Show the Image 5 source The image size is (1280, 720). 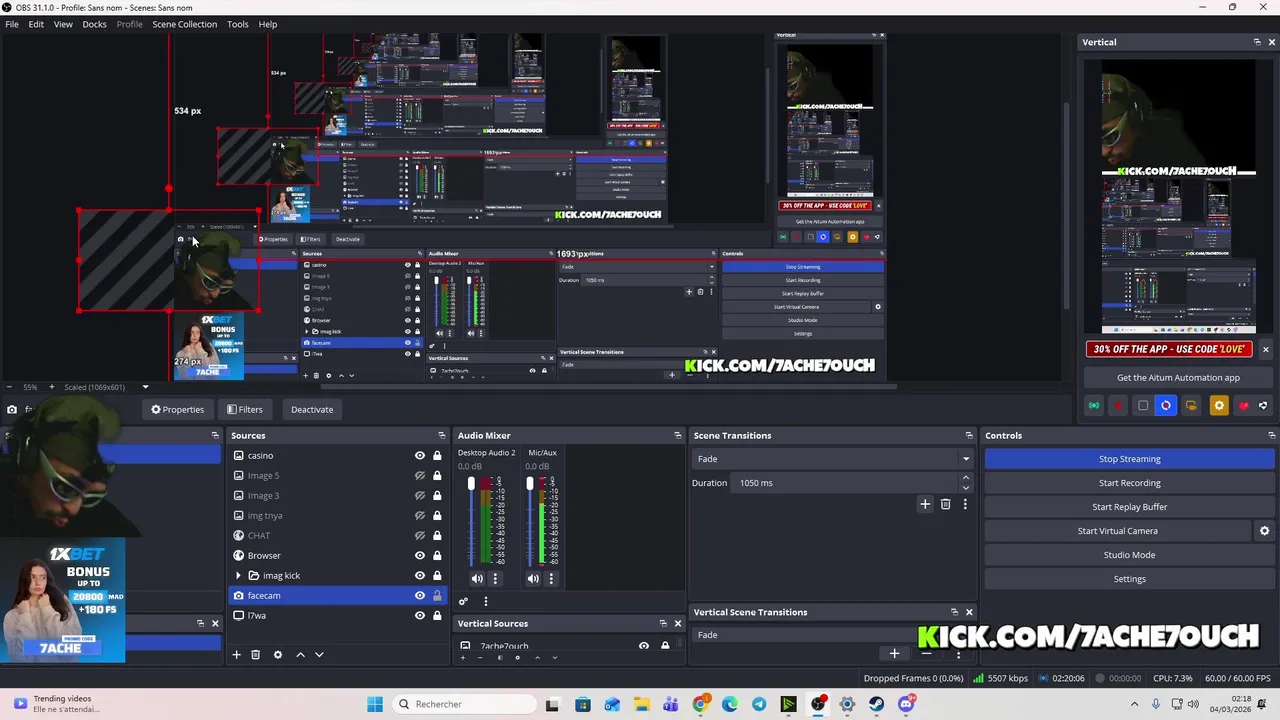(x=420, y=475)
